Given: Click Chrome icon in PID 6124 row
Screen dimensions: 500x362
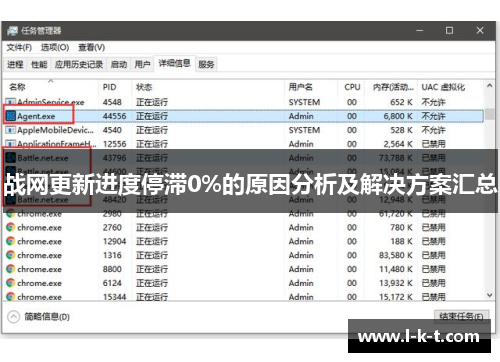Looking at the screenshot, I should [11, 283].
